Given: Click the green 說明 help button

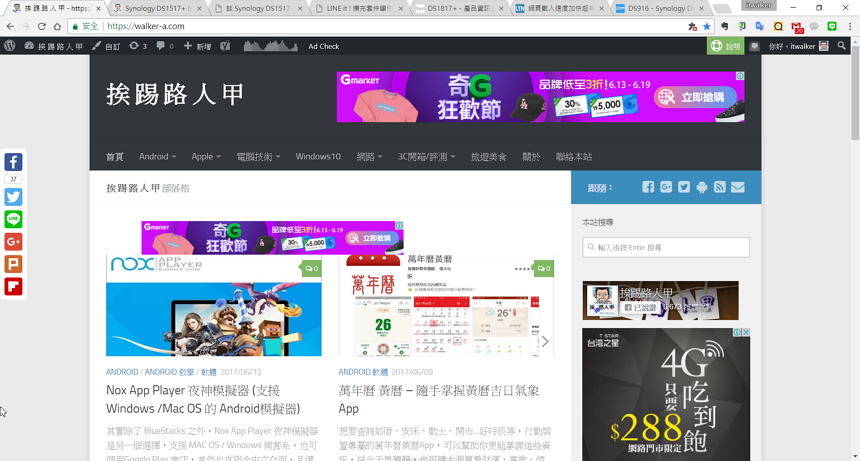Looking at the screenshot, I should coord(725,46).
